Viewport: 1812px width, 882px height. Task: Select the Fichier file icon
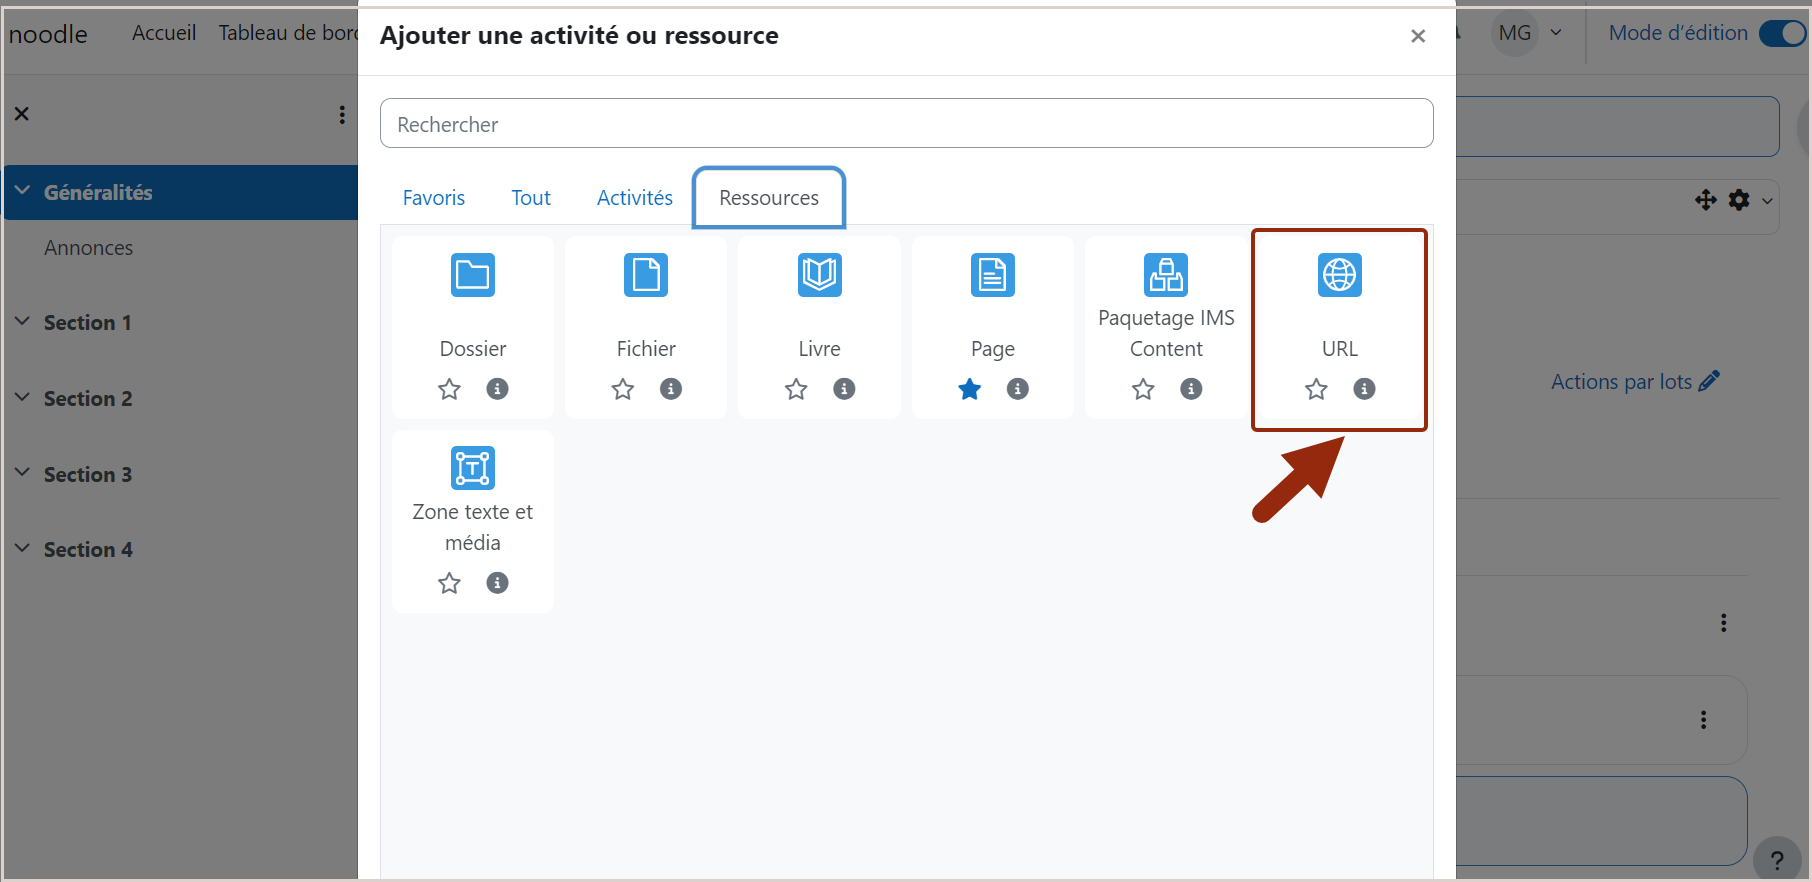click(x=646, y=275)
